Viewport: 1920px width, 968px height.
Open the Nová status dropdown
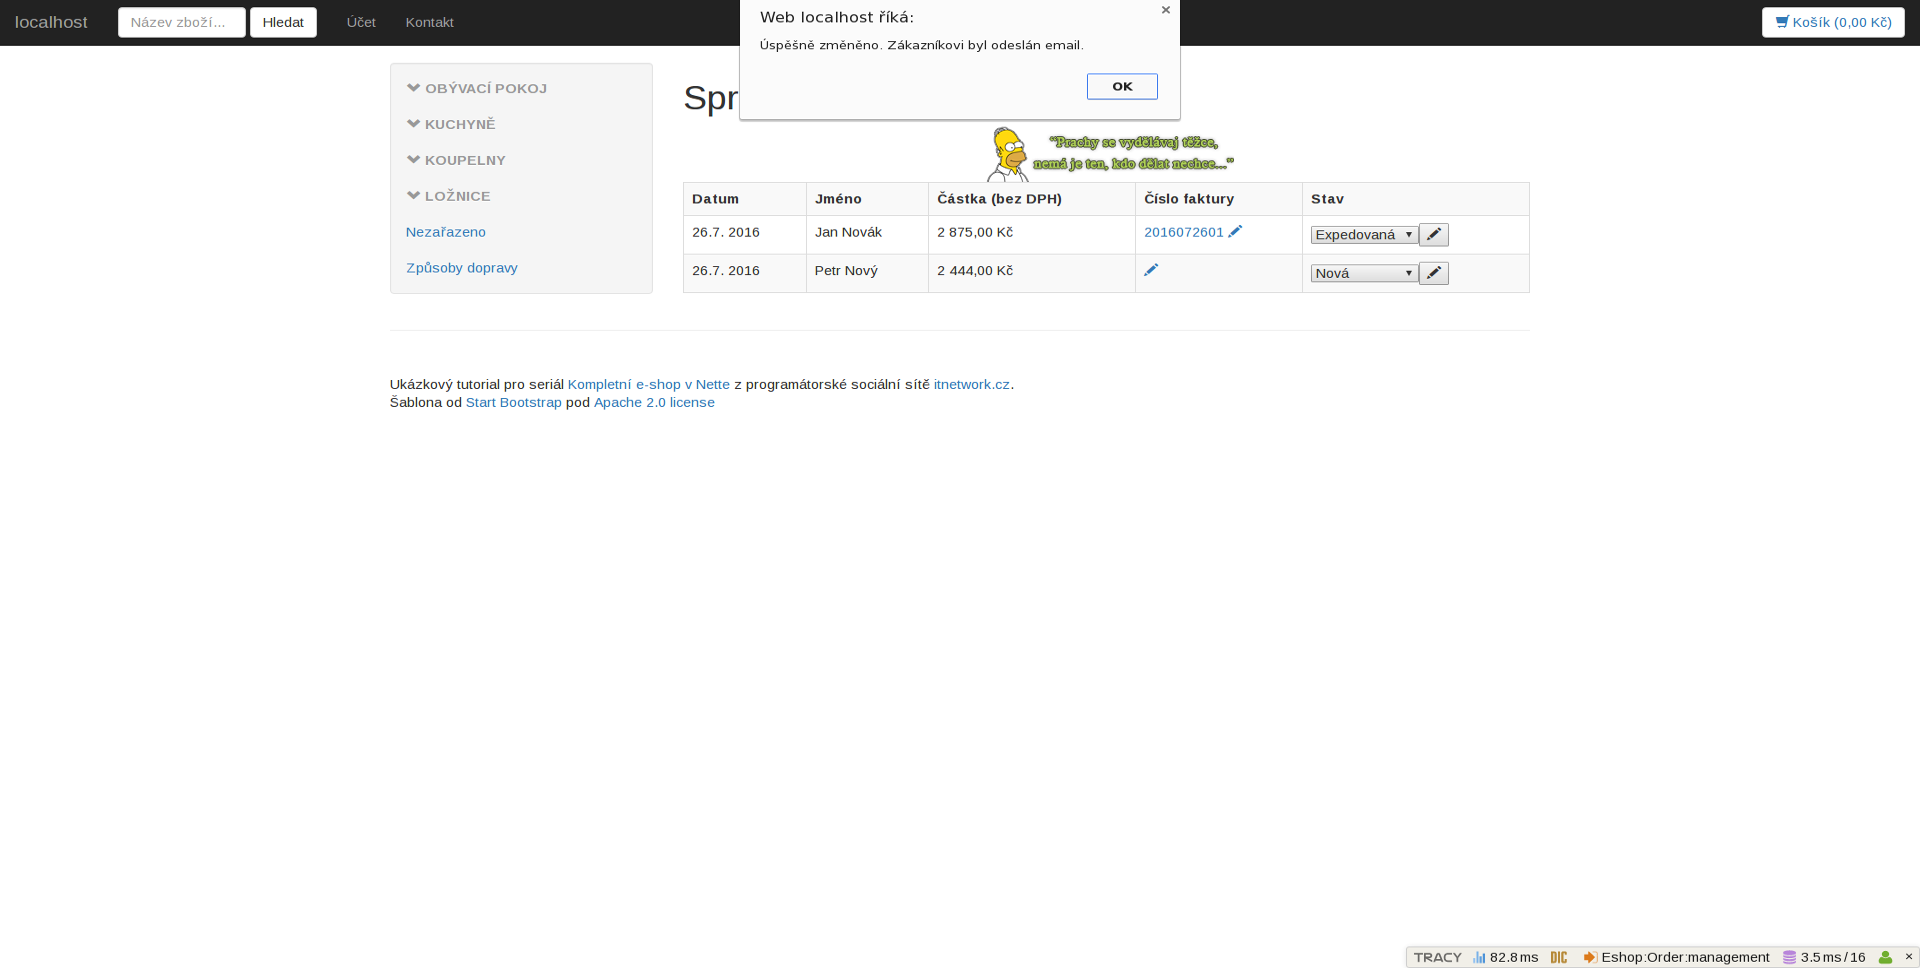[x=1364, y=273]
